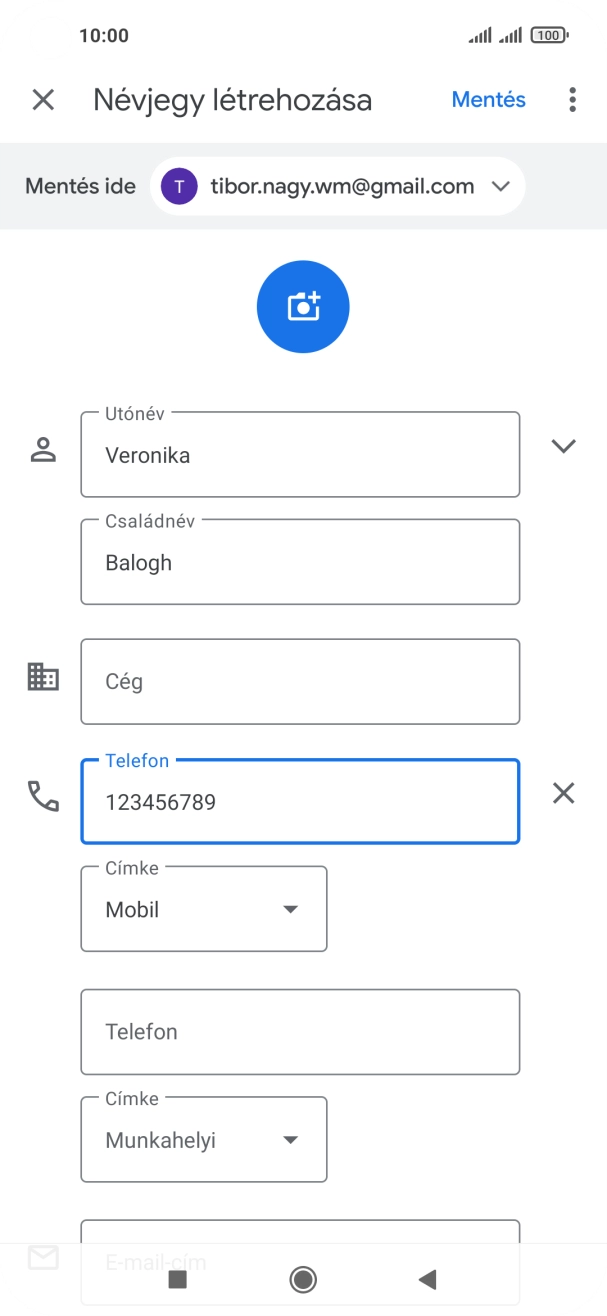Screen dimensions: 607x1316
Task: Open the three-dot overflow menu
Action: coord(571,99)
